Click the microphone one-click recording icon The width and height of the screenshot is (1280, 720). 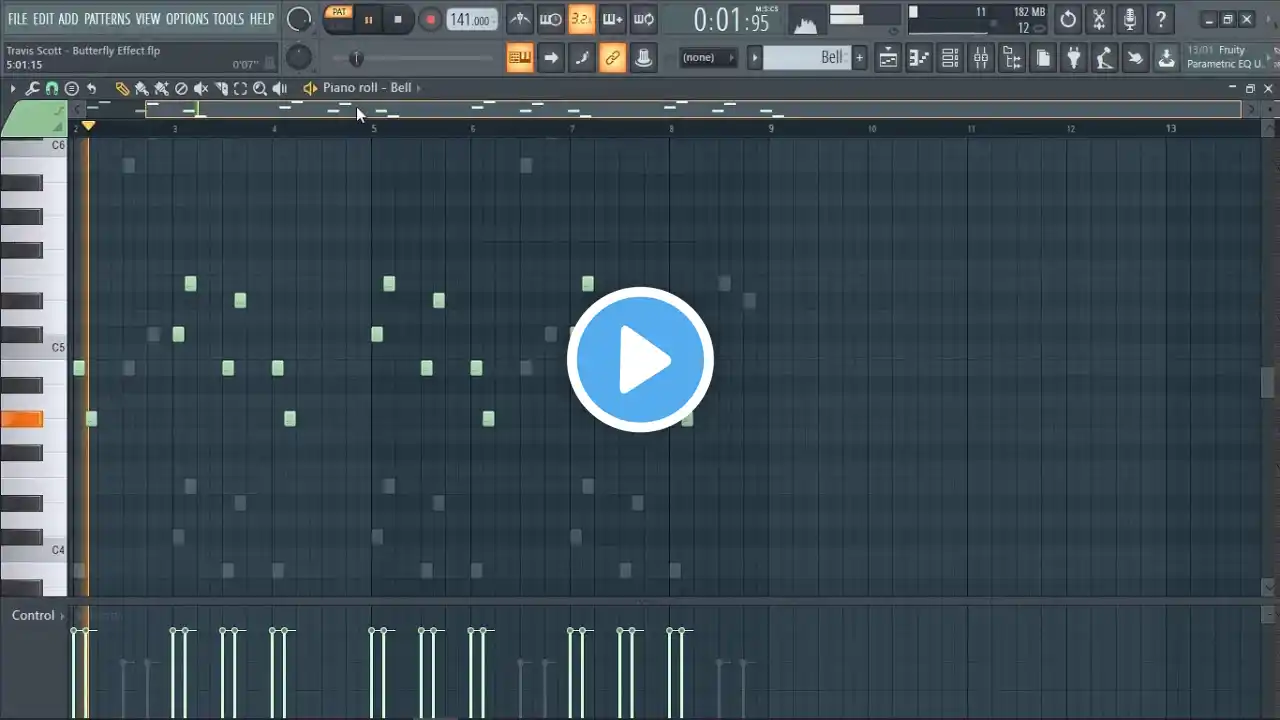click(1130, 19)
